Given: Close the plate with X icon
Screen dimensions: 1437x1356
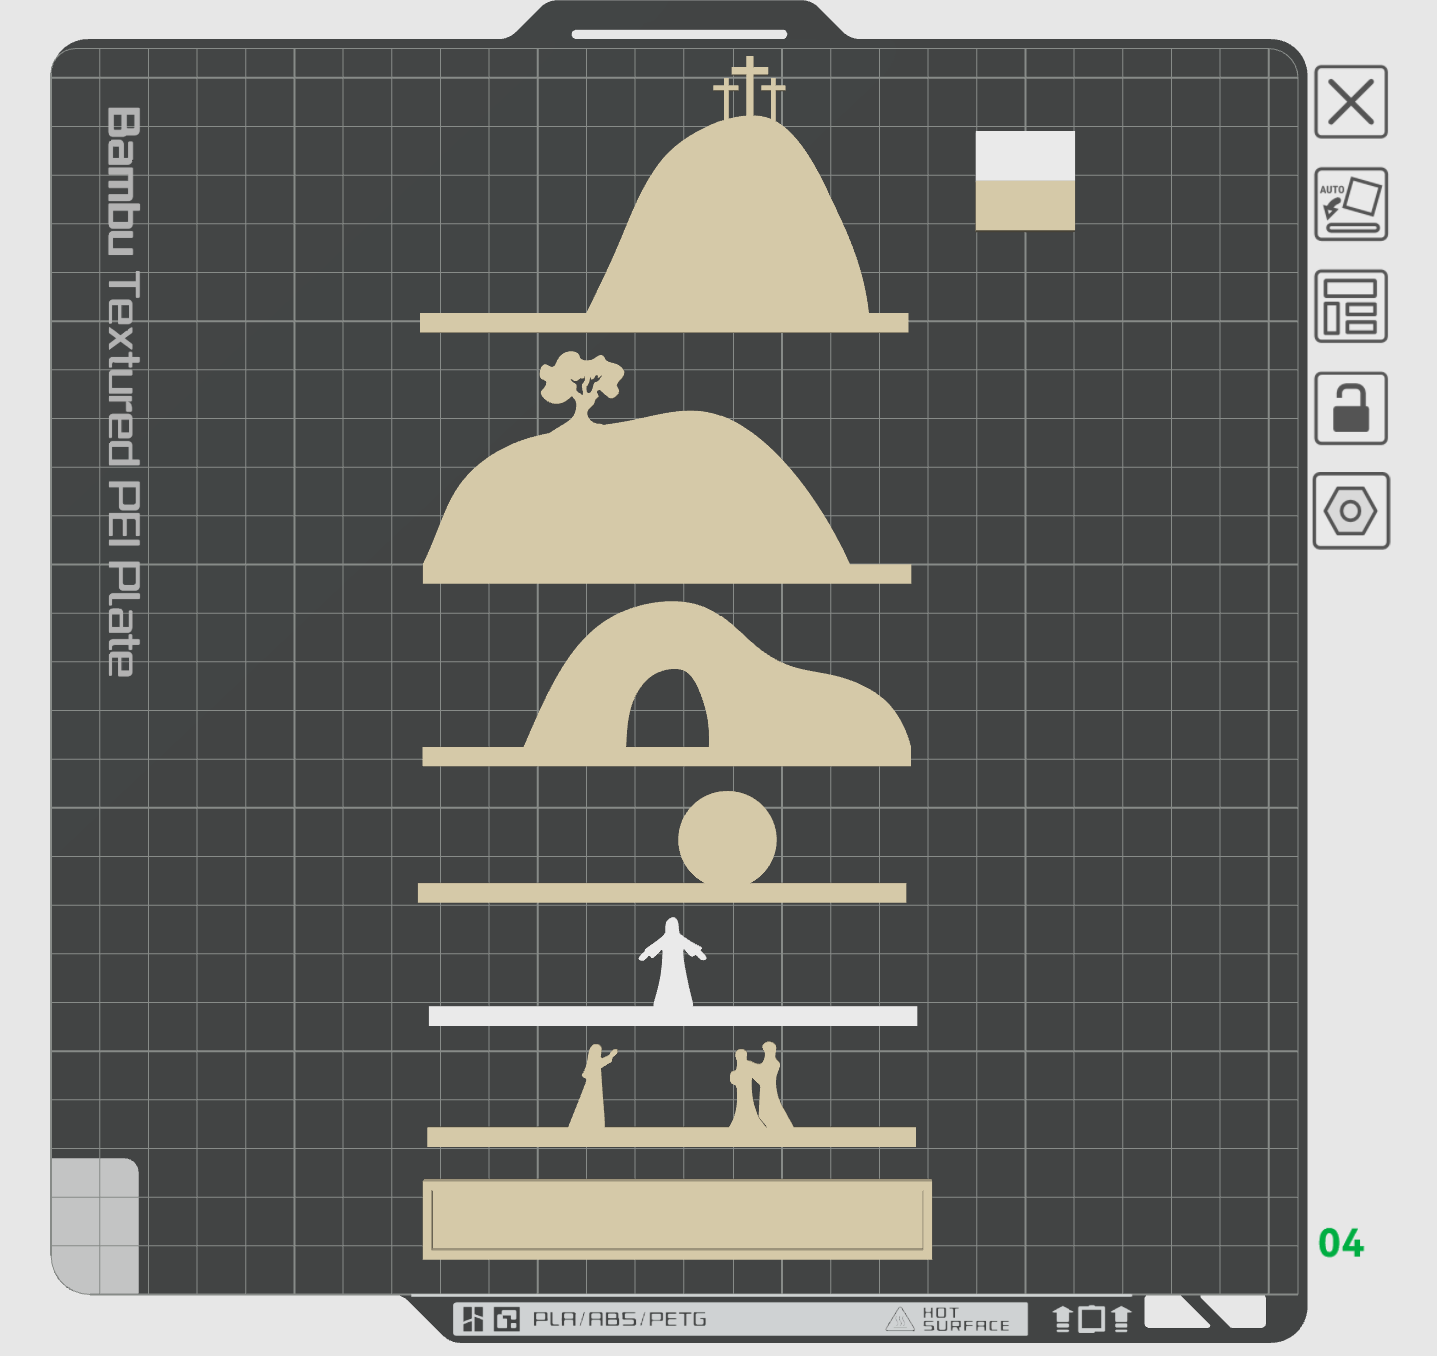Looking at the screenshot, I should pos(1350,102).
